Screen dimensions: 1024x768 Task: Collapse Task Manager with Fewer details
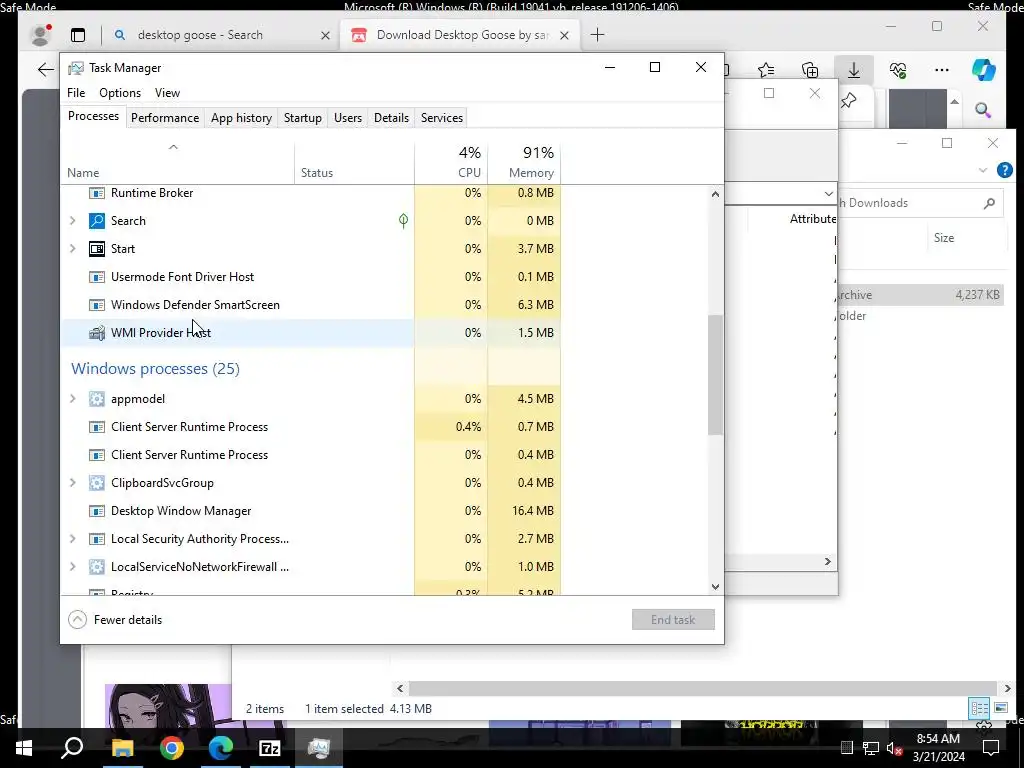[x=116, y=620]
